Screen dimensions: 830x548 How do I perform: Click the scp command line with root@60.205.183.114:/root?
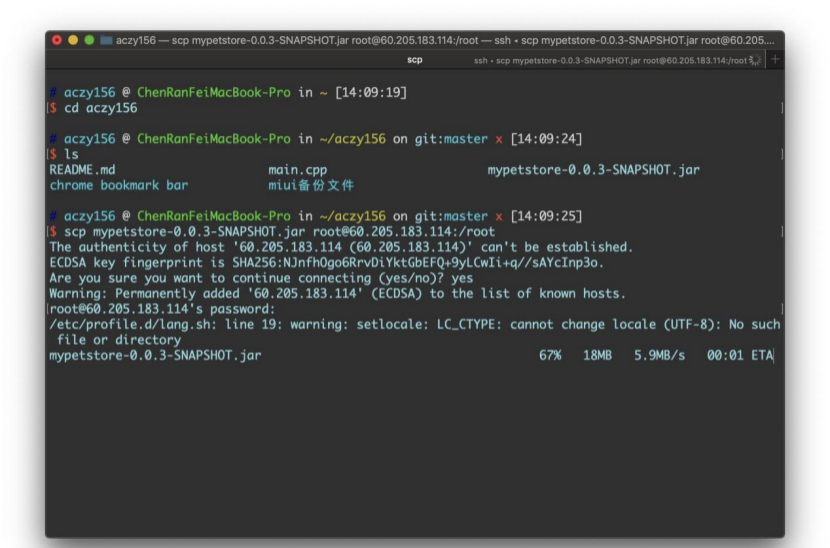coord(279,232)
